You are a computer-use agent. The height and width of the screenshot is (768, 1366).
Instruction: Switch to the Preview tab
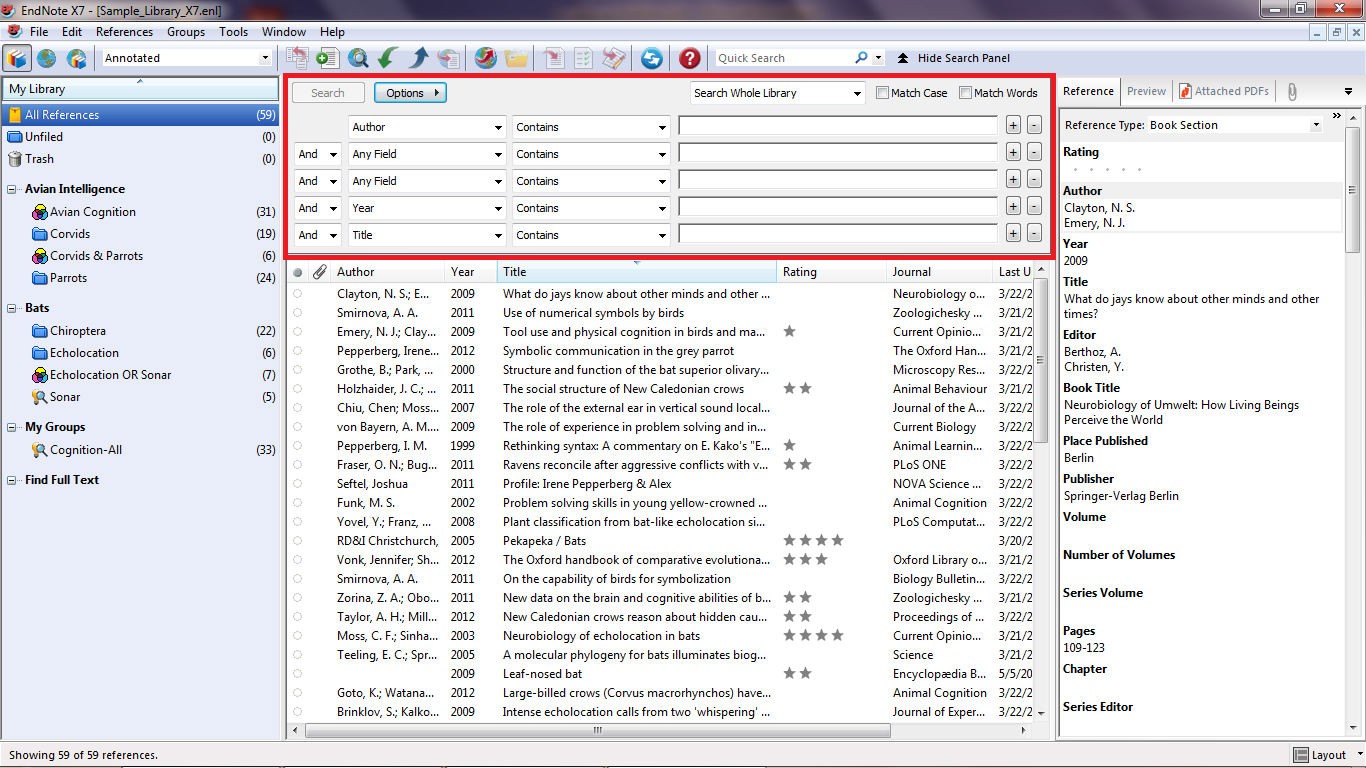(1146, 91)
